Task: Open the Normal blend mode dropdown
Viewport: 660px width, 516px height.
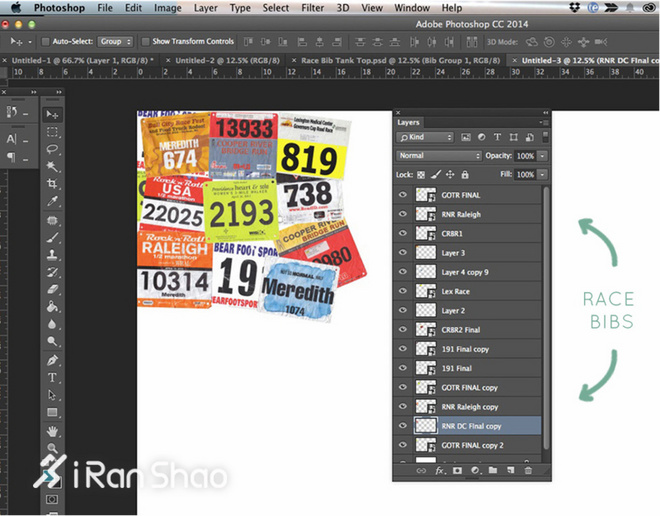Action: click(438, 156)
